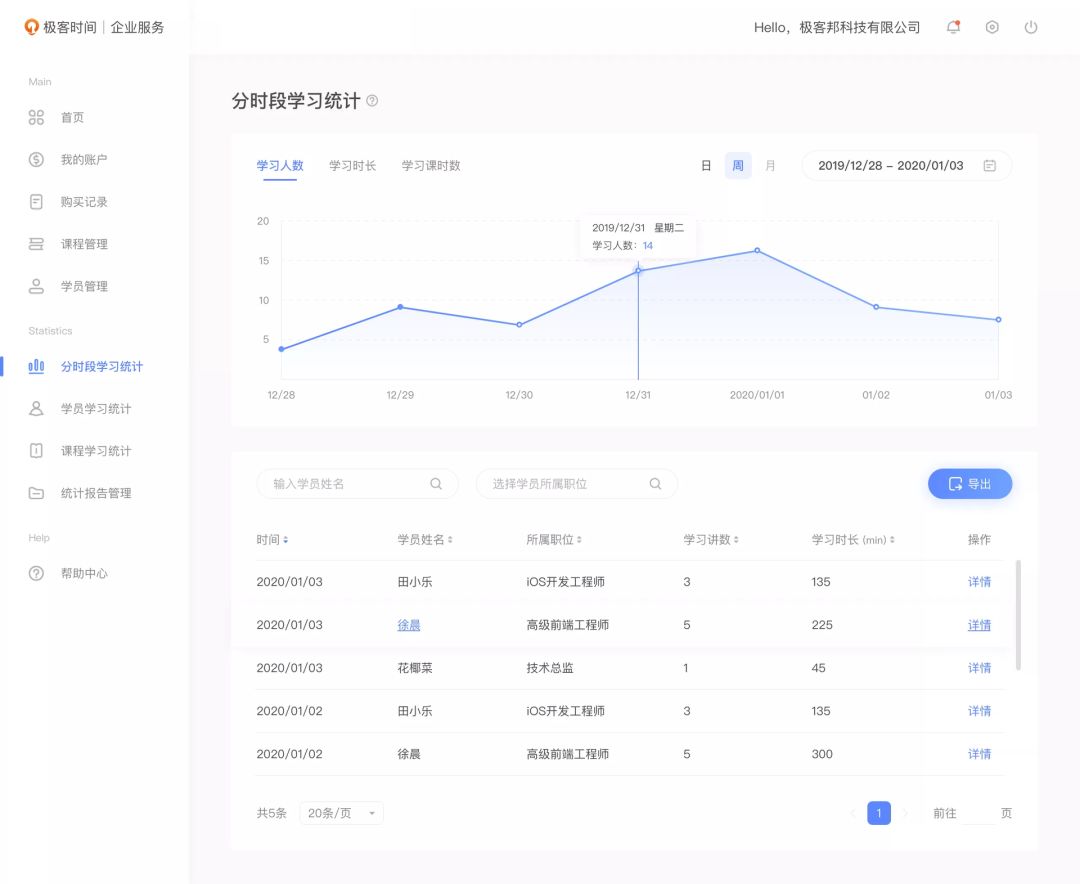Click the 首页 grid icon in sidebar
The width and height of the screenshot is (1080, 884).
[36, 117]
